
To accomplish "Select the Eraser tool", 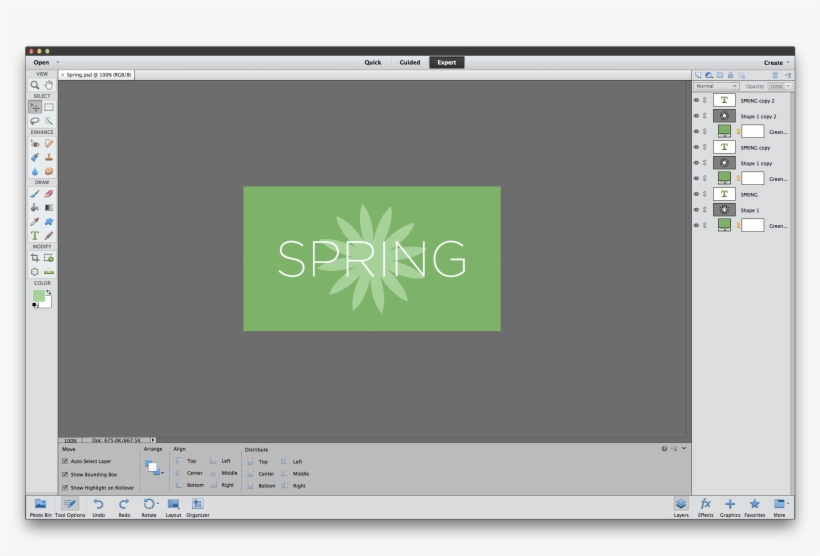I will pos(49,194).
